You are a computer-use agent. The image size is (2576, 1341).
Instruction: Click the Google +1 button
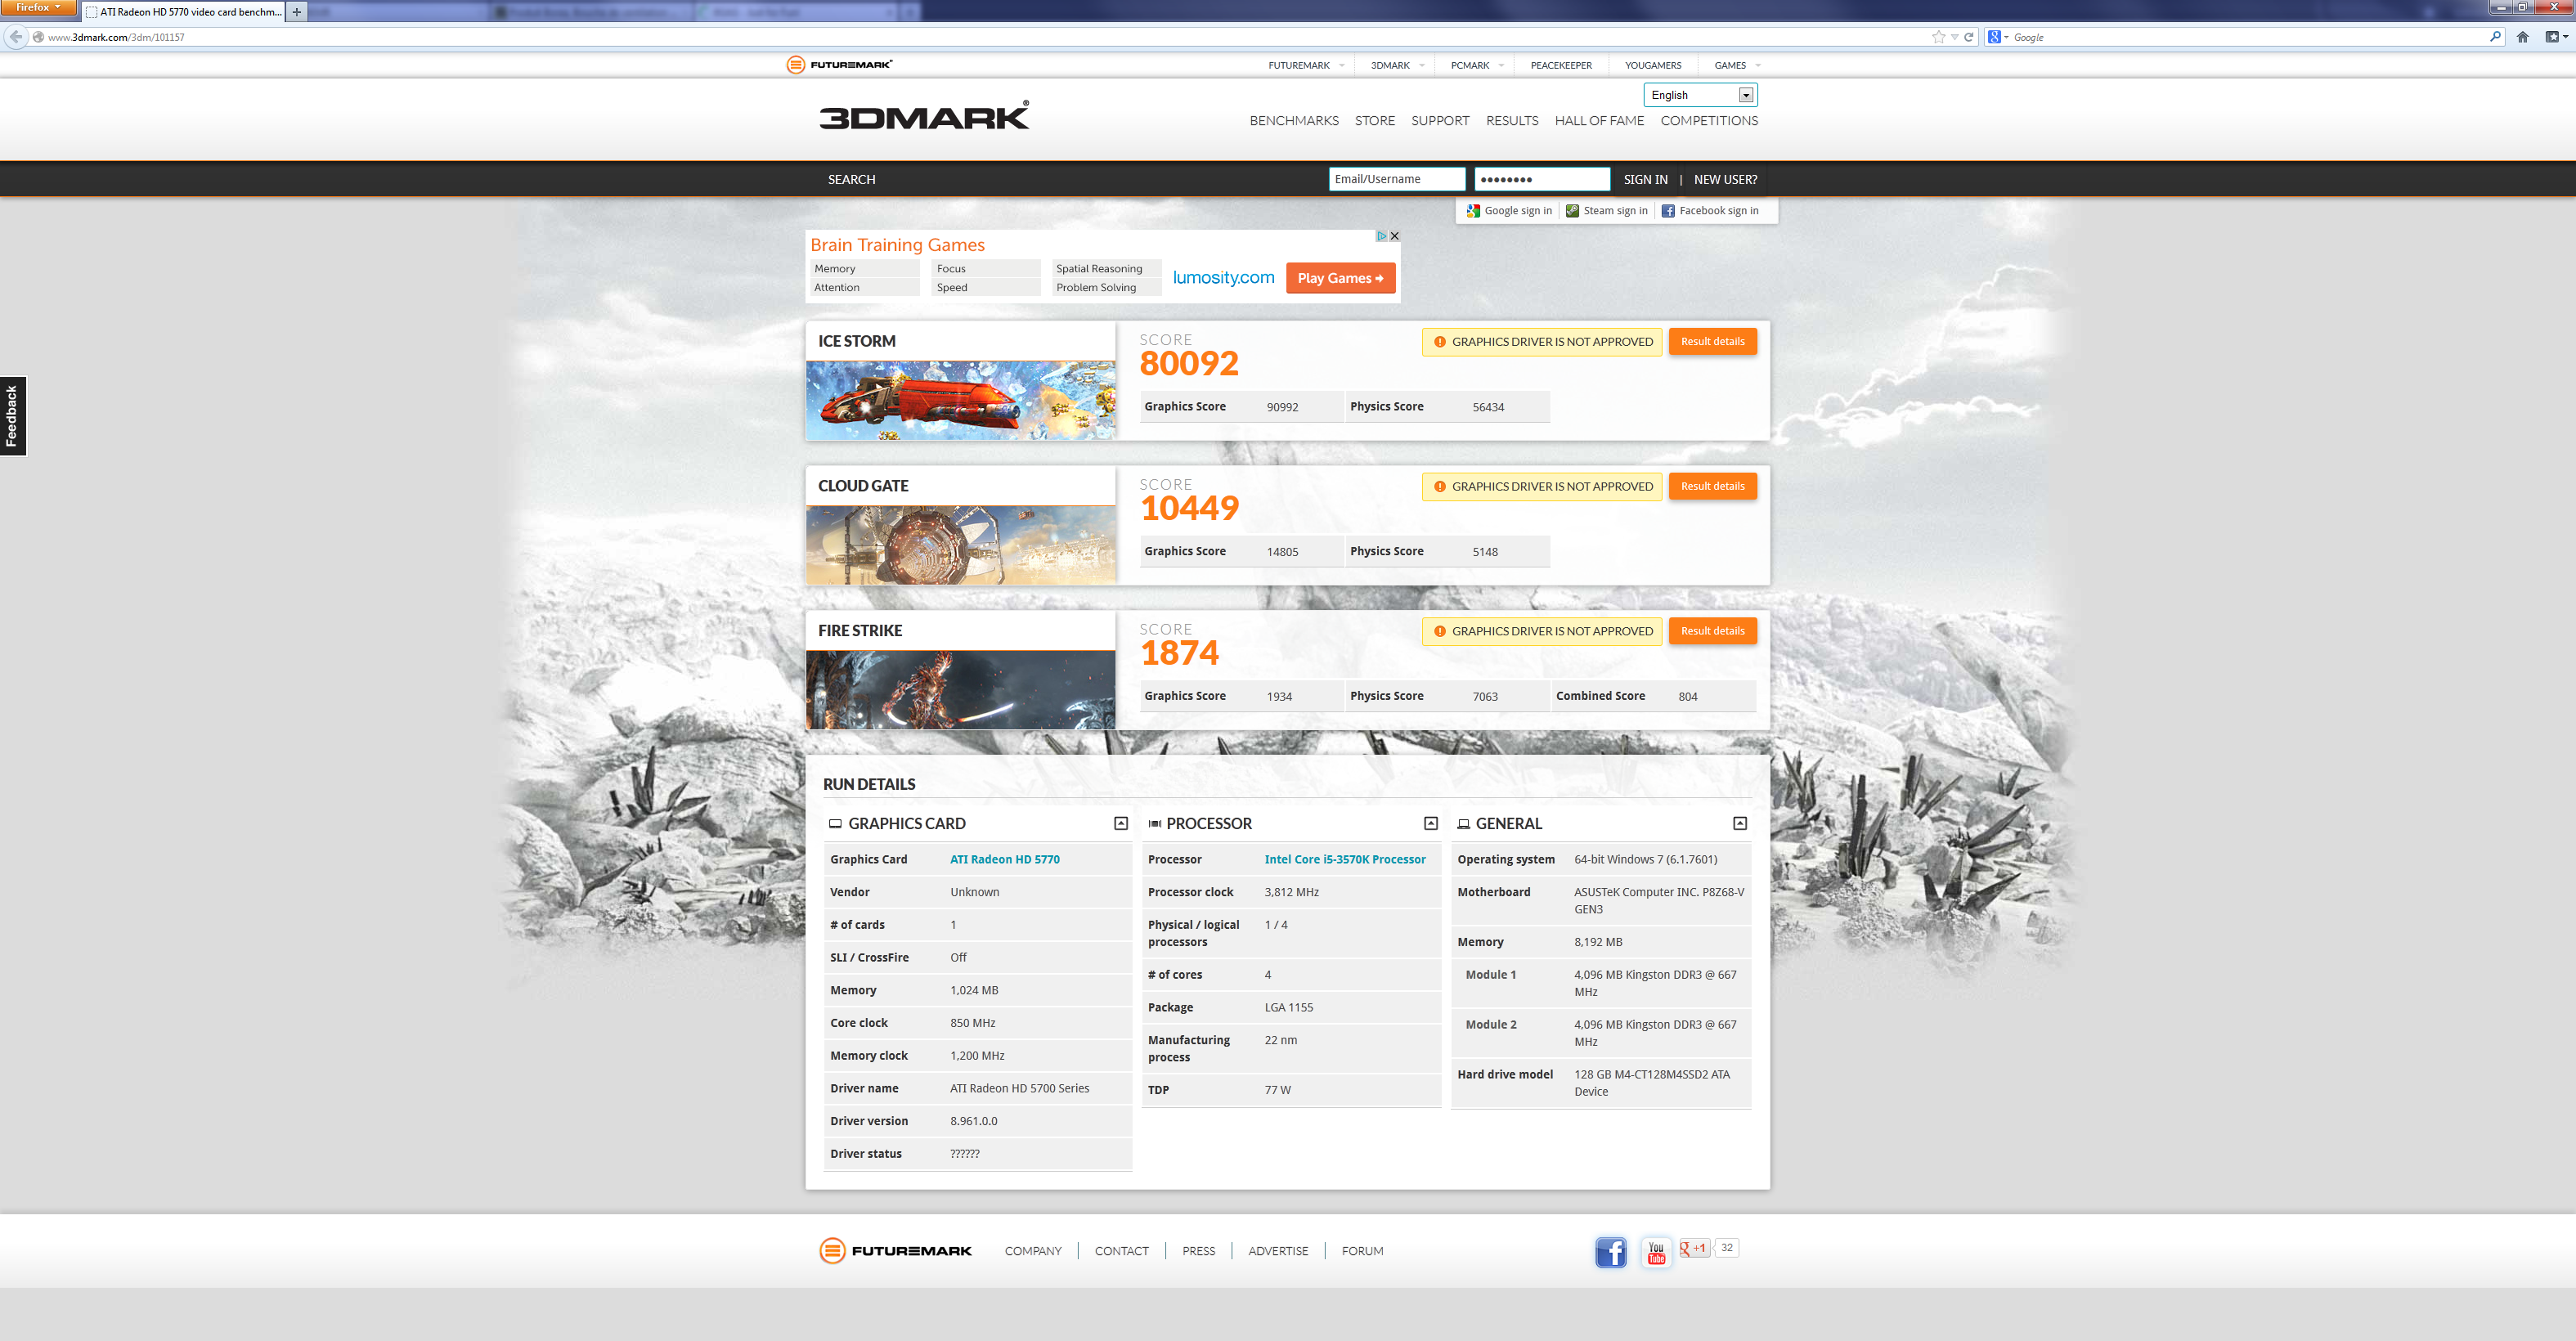[x=1694, y=1248]
